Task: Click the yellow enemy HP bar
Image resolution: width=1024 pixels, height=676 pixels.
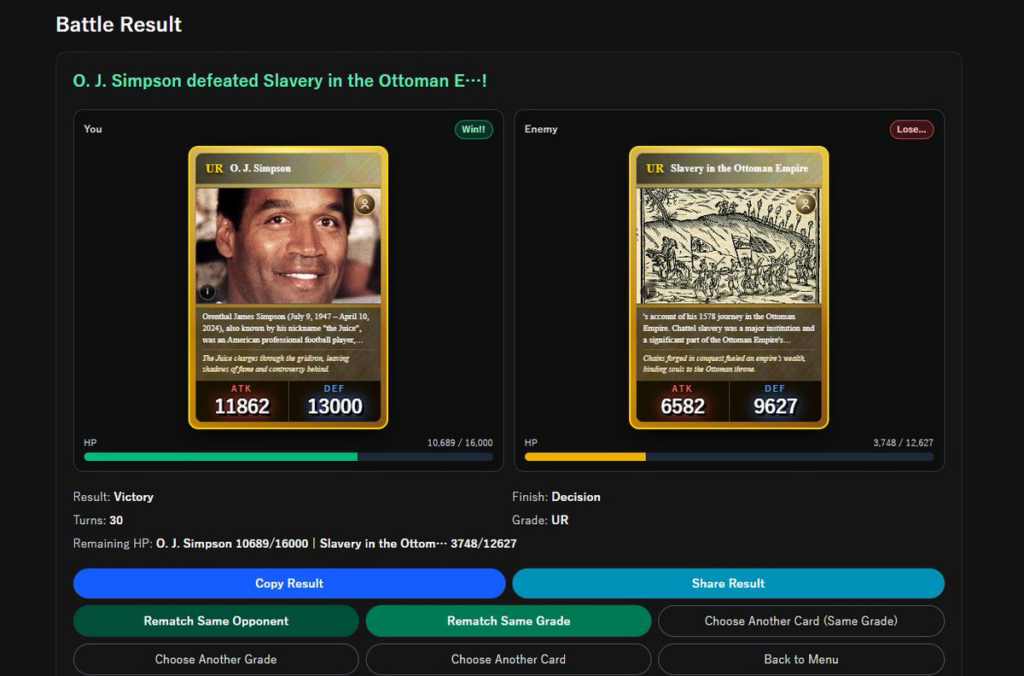Action: click(585, 457)
